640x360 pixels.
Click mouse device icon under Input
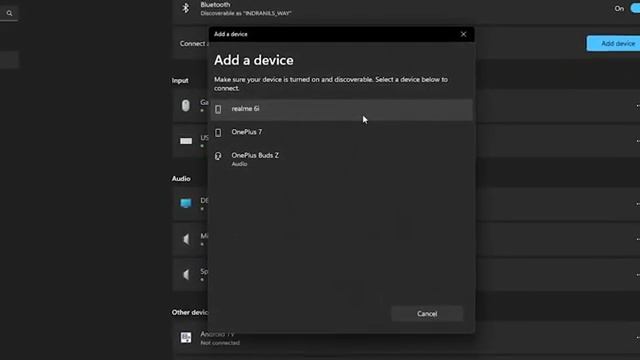186,105
